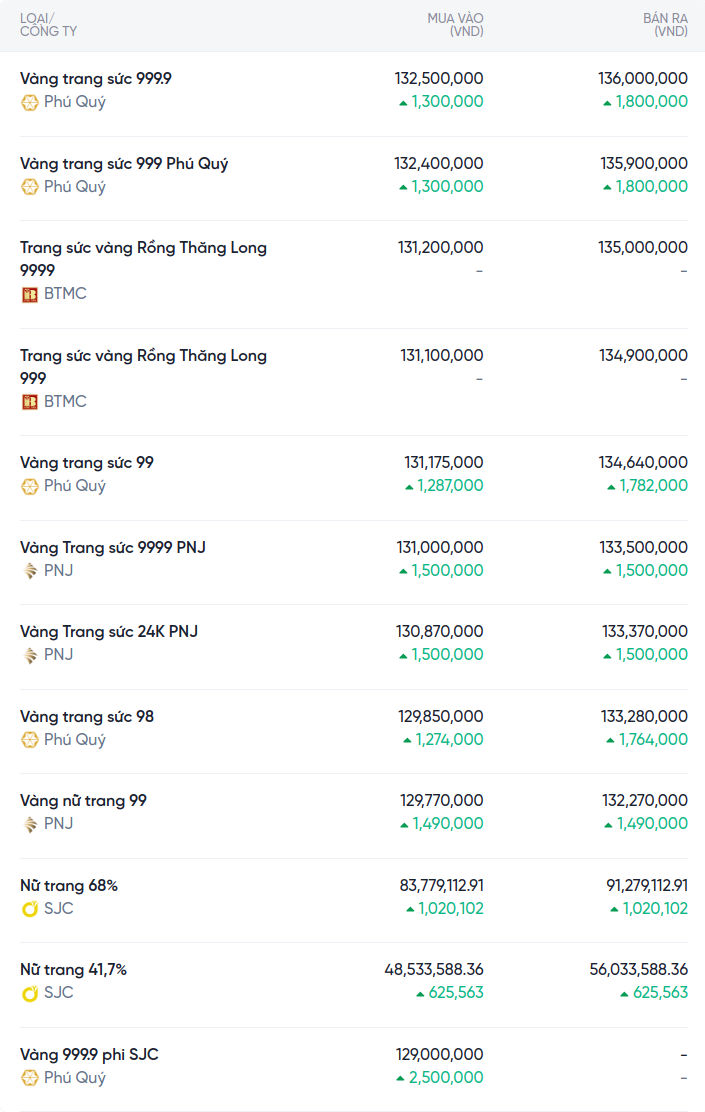The image size is (705, 1112).
Task: Open the Vàng trang sức 999.9 row title
Action: [96, 78]
